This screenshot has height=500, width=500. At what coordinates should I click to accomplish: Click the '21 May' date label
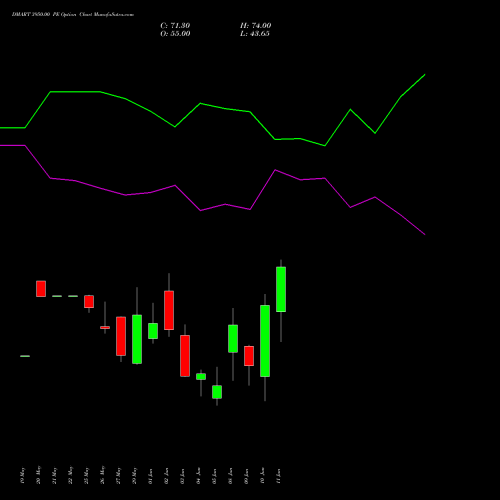[54, 475]
